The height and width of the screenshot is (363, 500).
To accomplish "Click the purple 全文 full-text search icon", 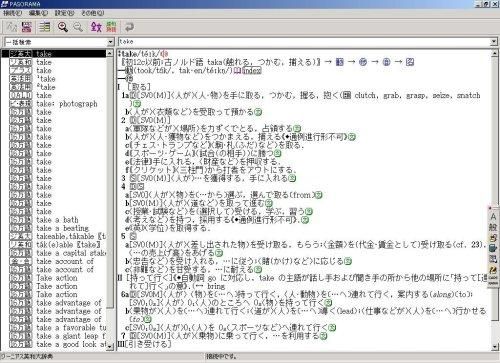I will point(96,27).
